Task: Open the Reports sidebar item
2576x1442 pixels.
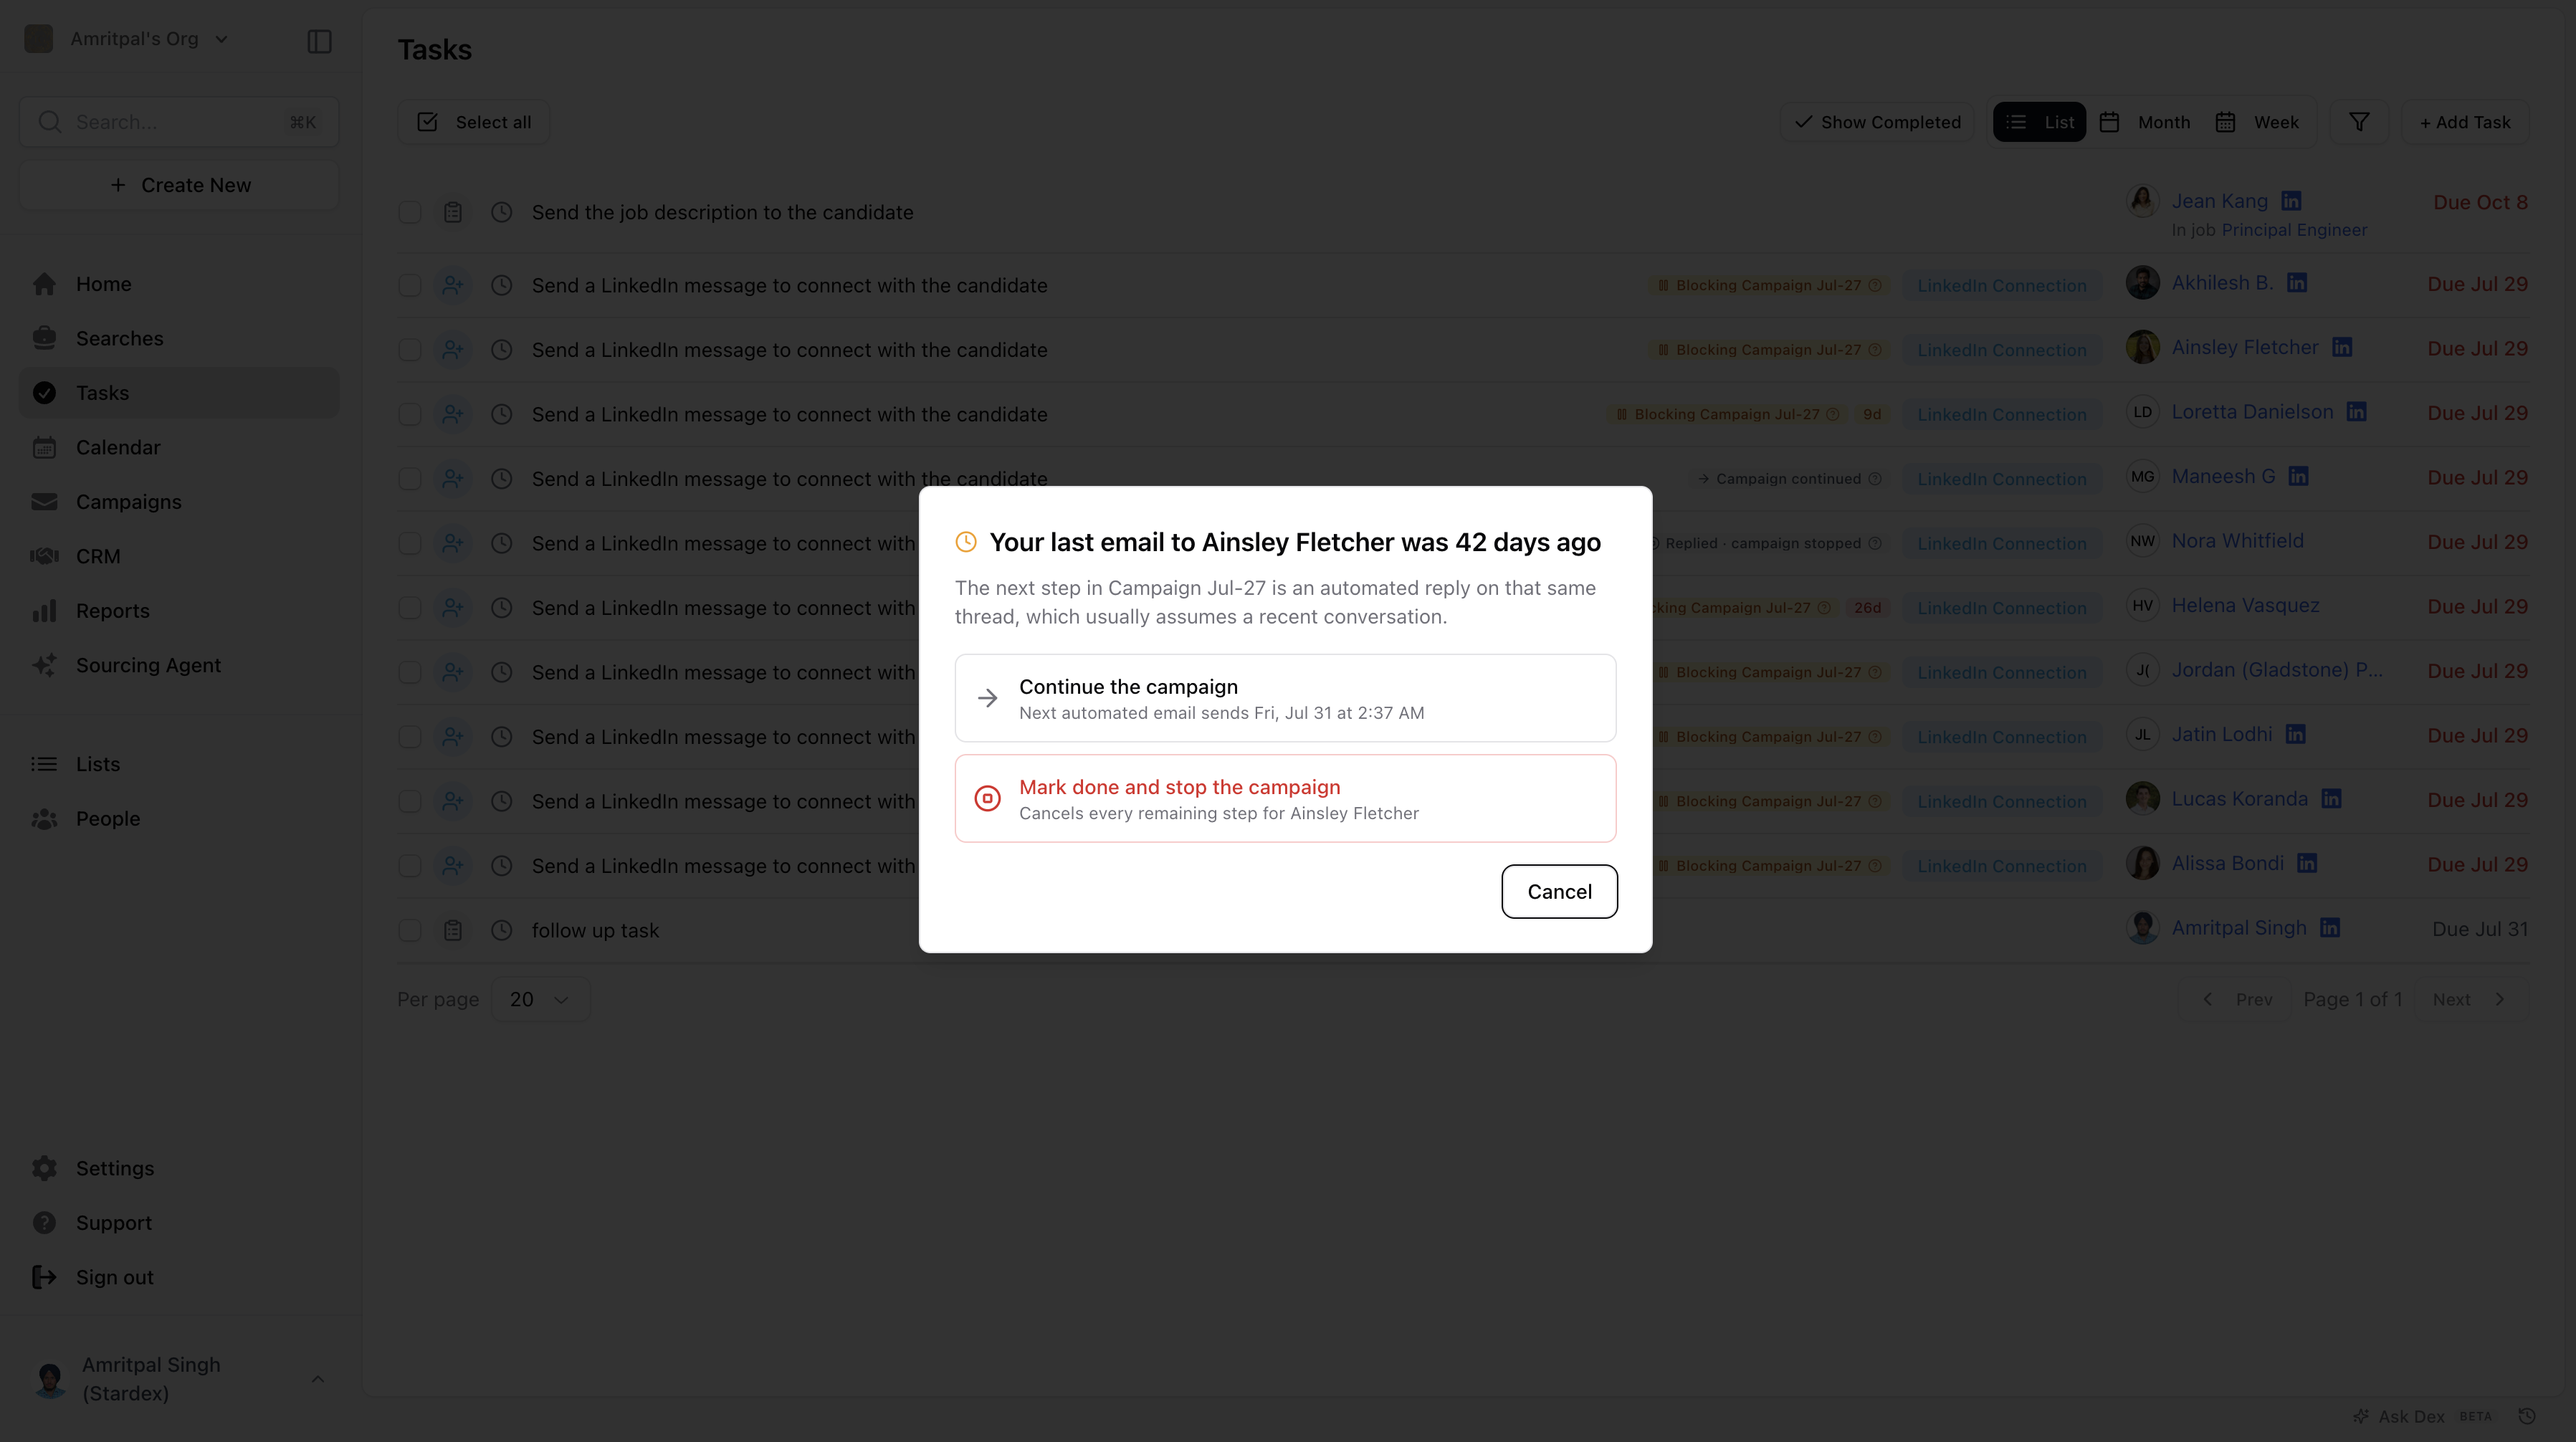Action: (x=180, y=611)
